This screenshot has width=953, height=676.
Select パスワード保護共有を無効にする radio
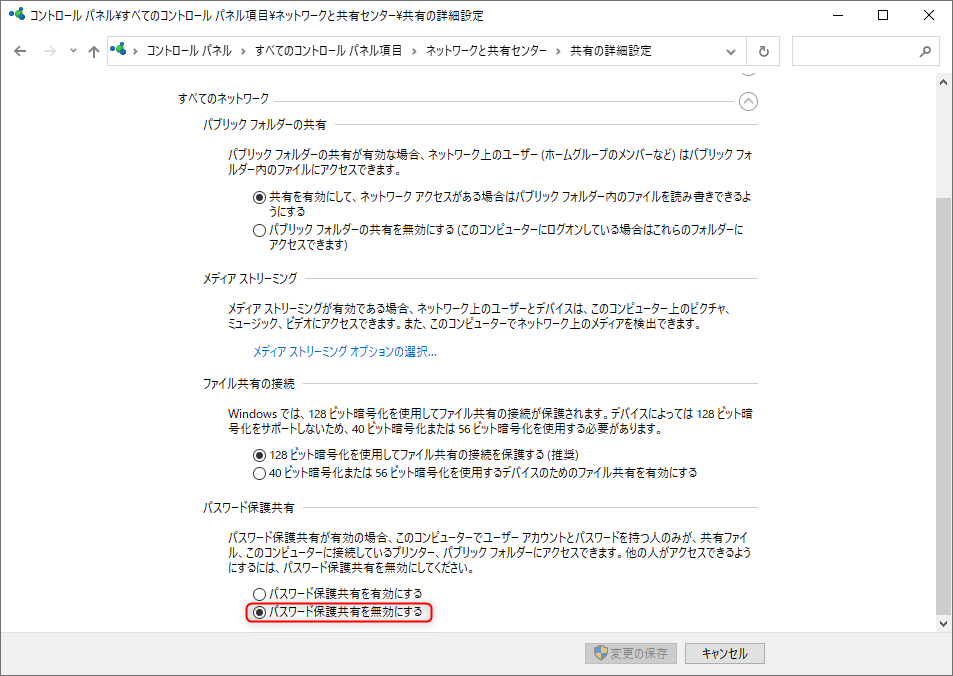point(260,612)
